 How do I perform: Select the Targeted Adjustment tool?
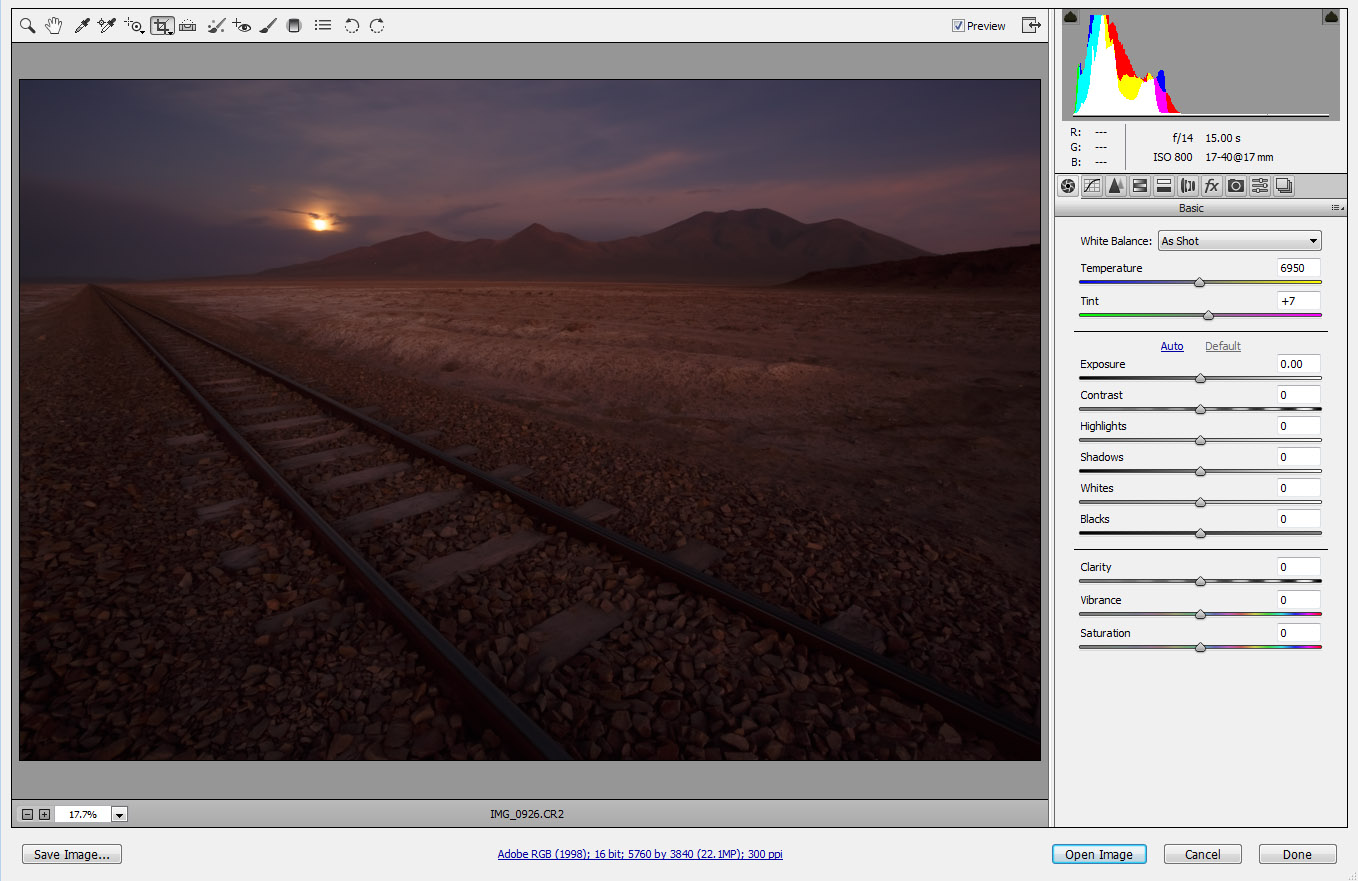135,26
